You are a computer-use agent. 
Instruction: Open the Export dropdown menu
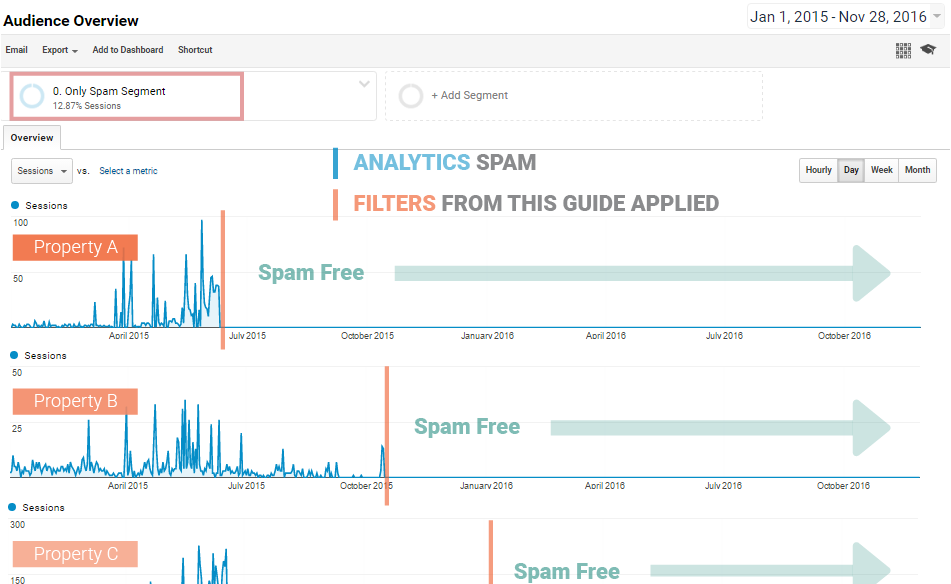click(59, 50)
